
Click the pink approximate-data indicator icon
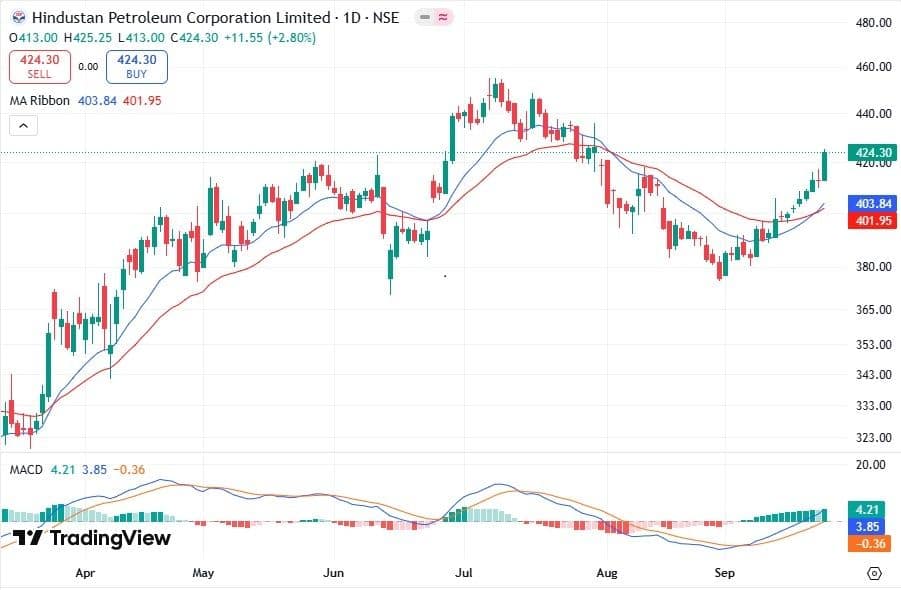click(444, 18)
